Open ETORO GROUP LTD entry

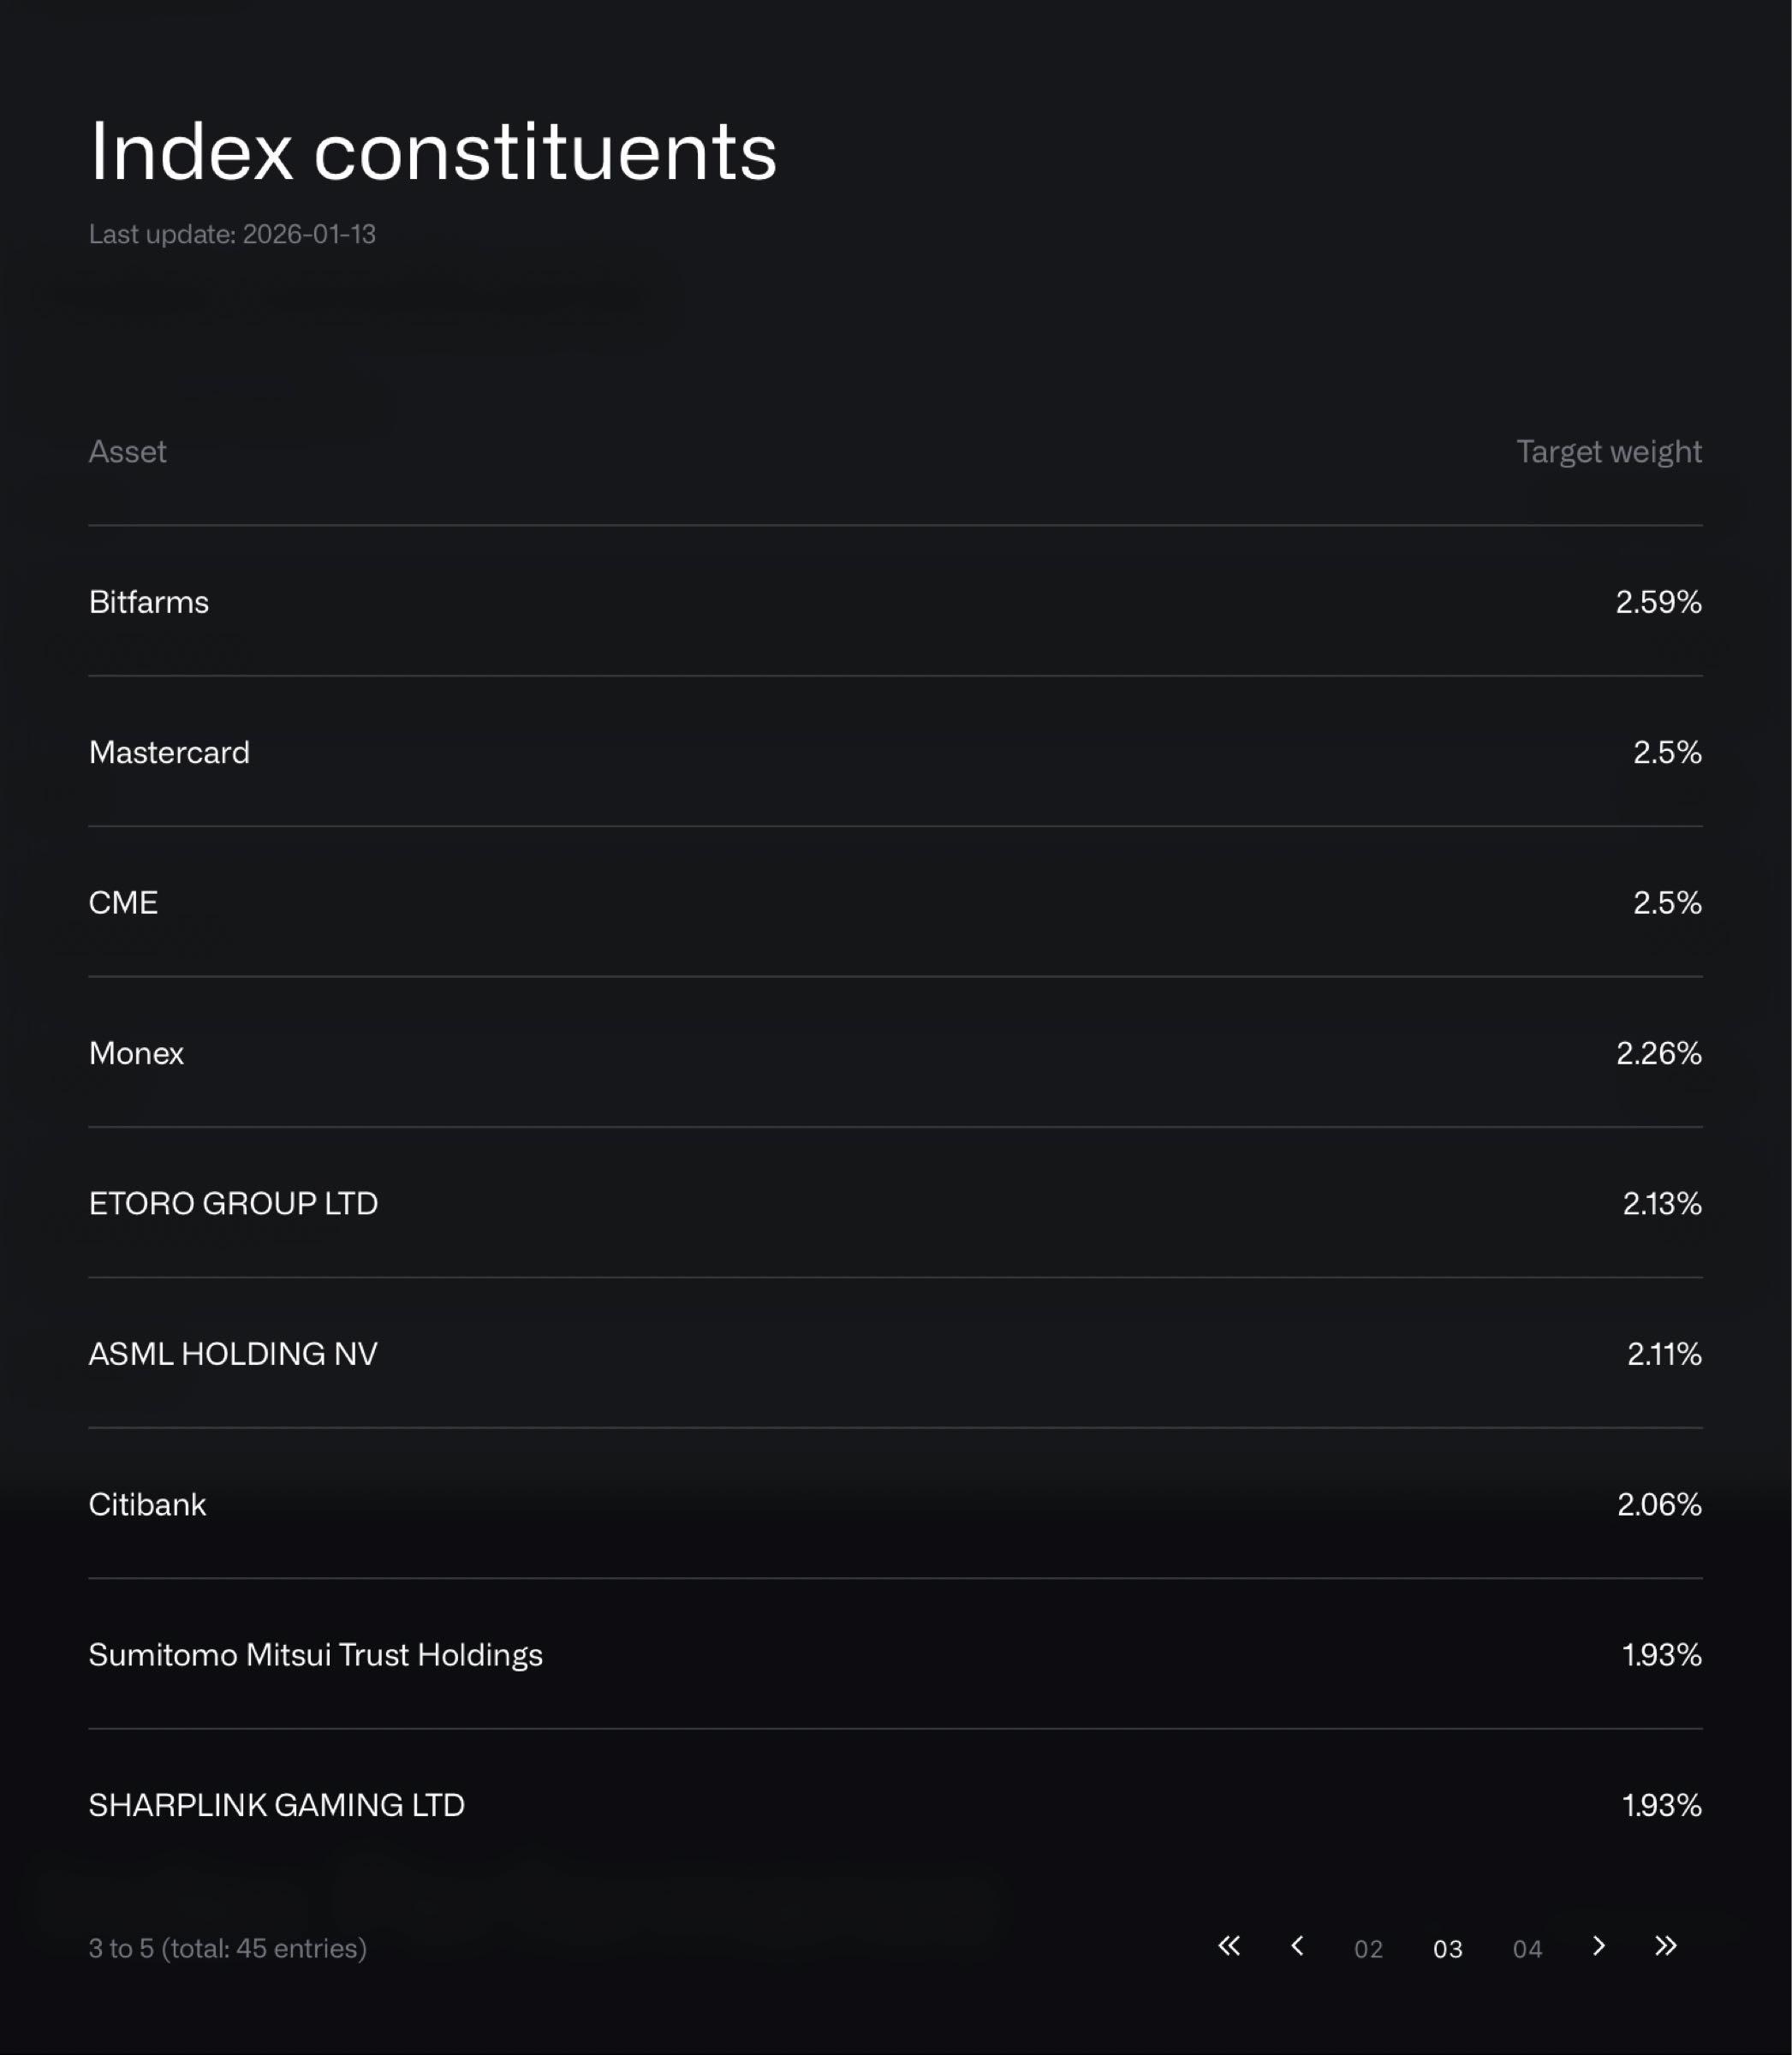click(233, 1203)
